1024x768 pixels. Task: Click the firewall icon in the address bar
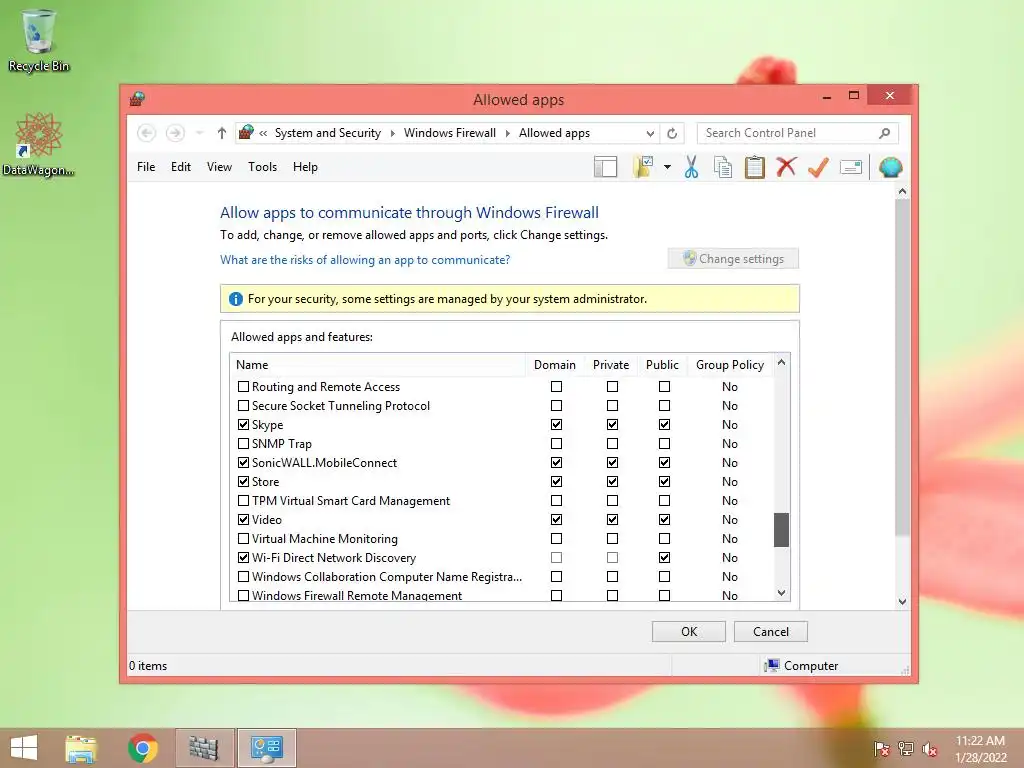246,133
